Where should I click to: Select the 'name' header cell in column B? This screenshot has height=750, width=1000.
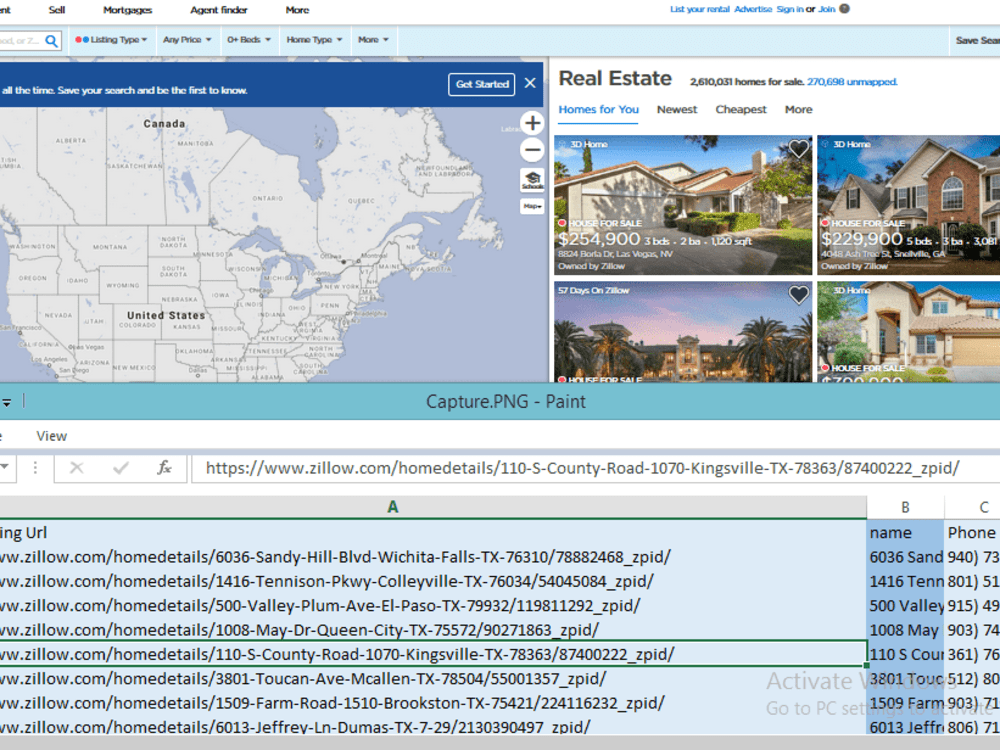coord(905,533)
